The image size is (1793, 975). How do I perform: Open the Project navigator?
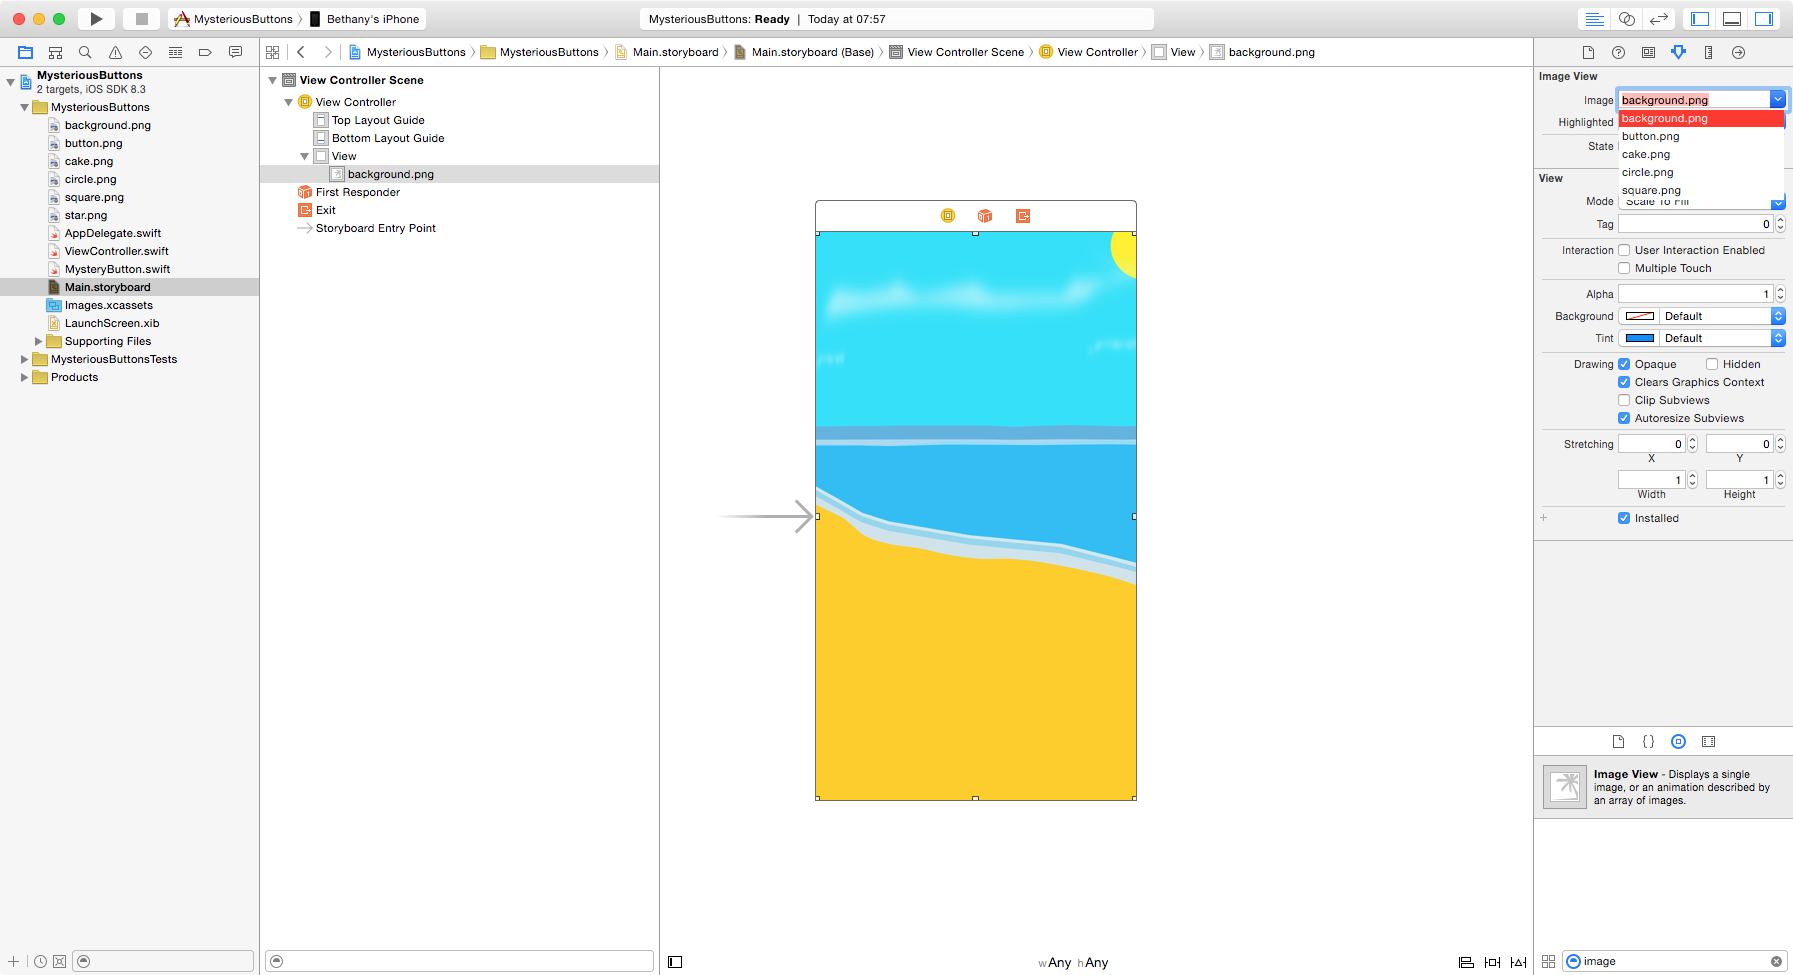(26, 52)
